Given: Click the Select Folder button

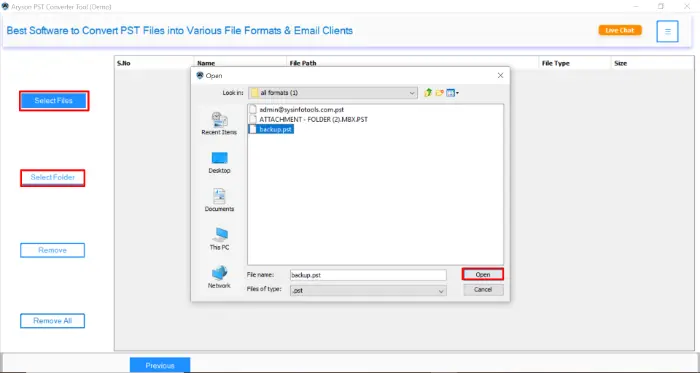Looking at the screenshot, I should point(53,178).
